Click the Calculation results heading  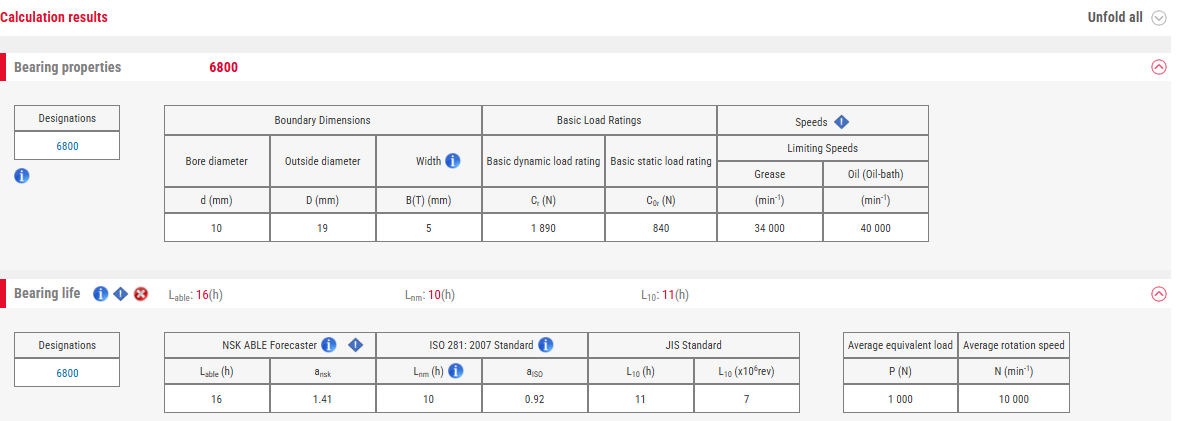click(x=54, y=17)
